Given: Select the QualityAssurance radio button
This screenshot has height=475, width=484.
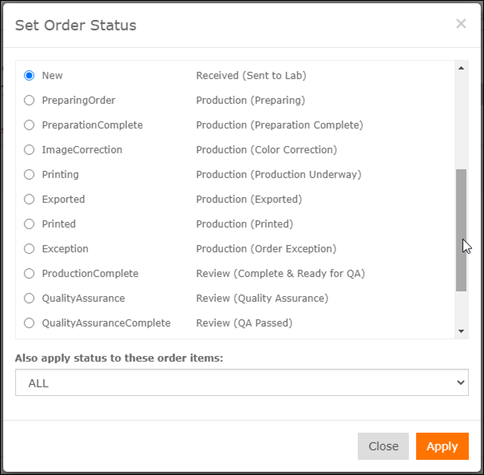Looking at the screenshot, I should point(29,298).
